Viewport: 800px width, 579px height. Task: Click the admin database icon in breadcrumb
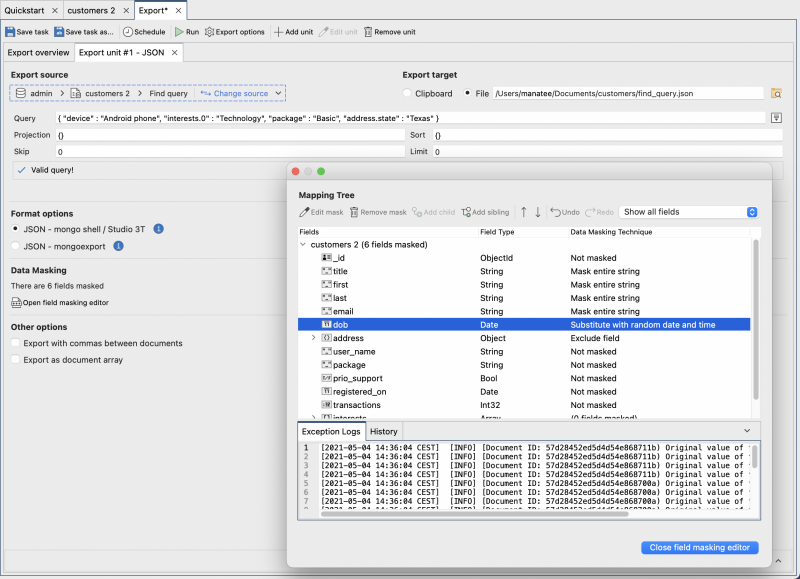coord(20,93)
